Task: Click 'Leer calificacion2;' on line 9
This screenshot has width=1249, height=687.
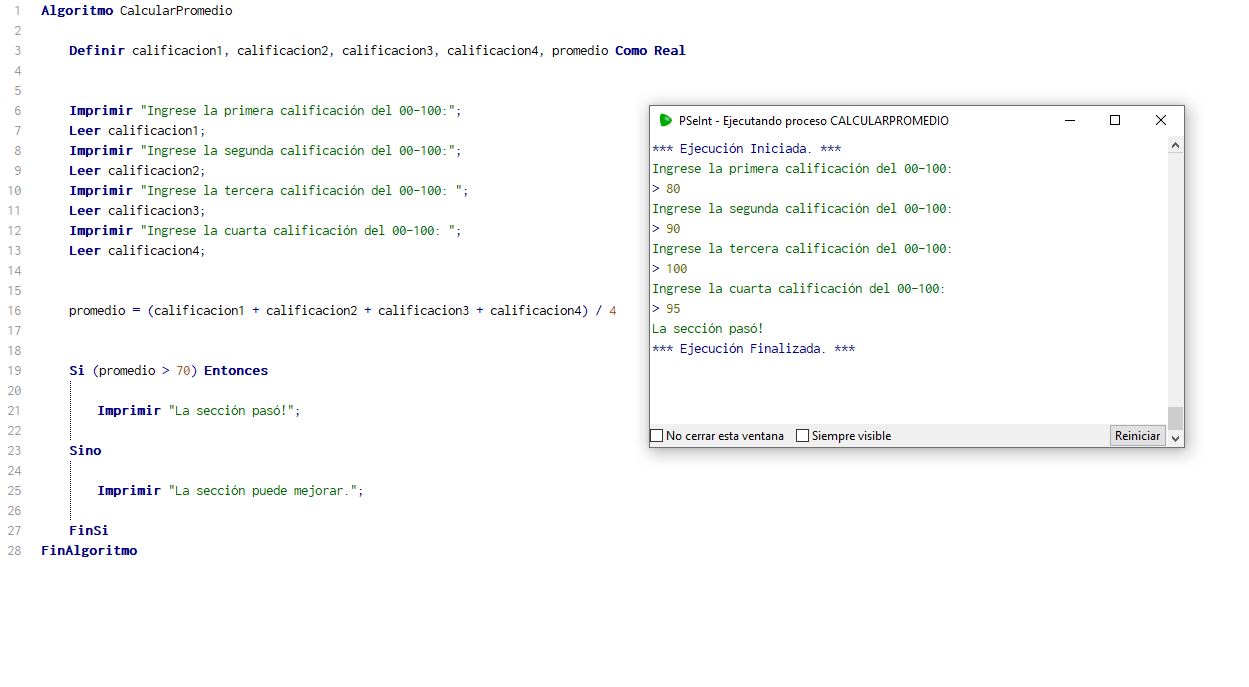Action: tap(137, 171)
